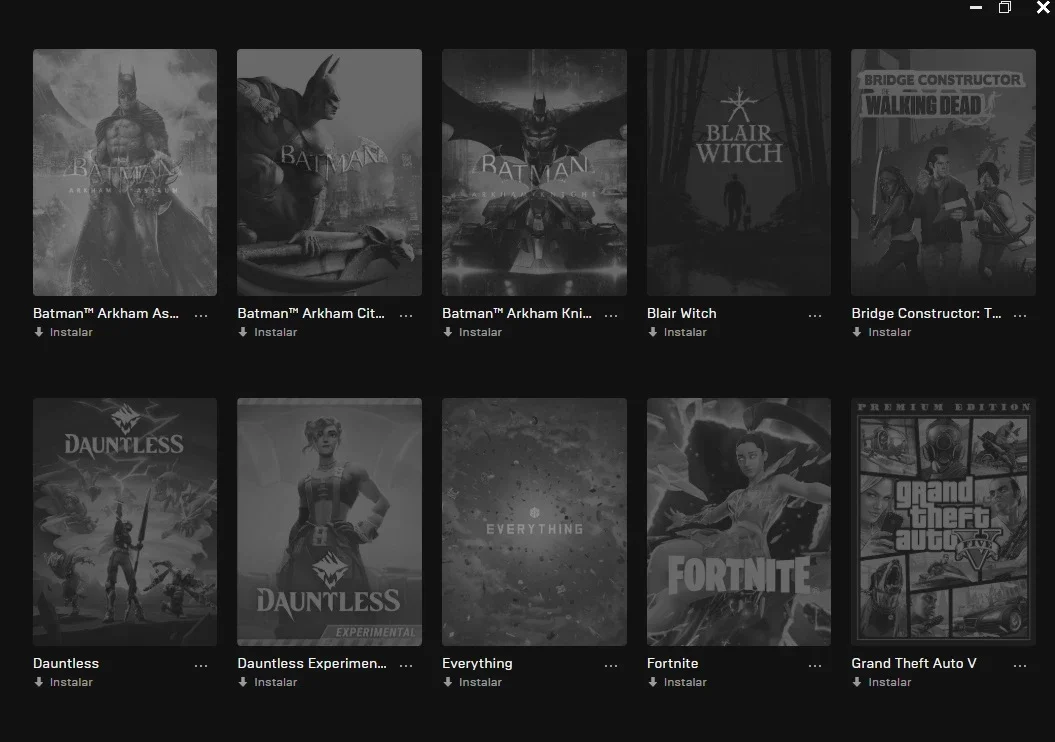This screenshot has height=742, width=1055.
Task: Click the 'Fortnite' title text
Action: click(672, 663)
